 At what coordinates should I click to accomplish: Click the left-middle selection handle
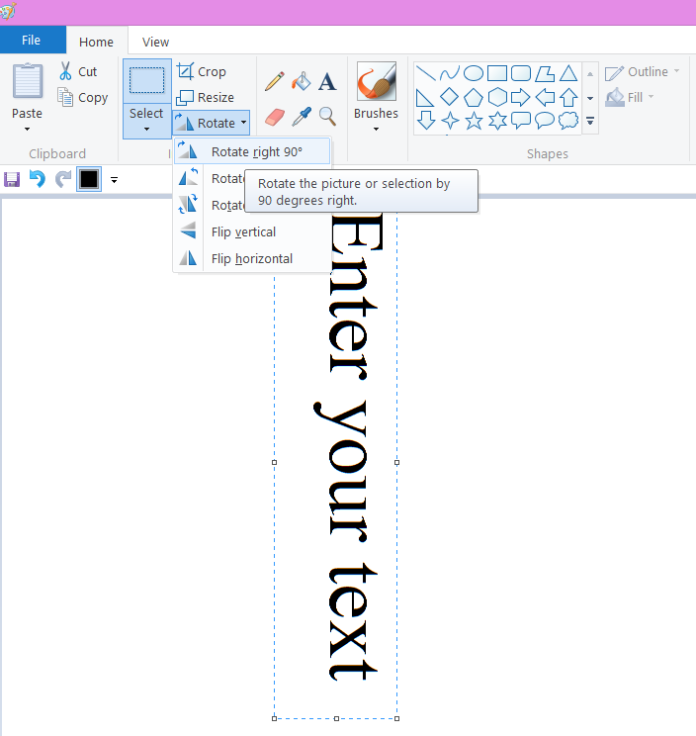275,462
